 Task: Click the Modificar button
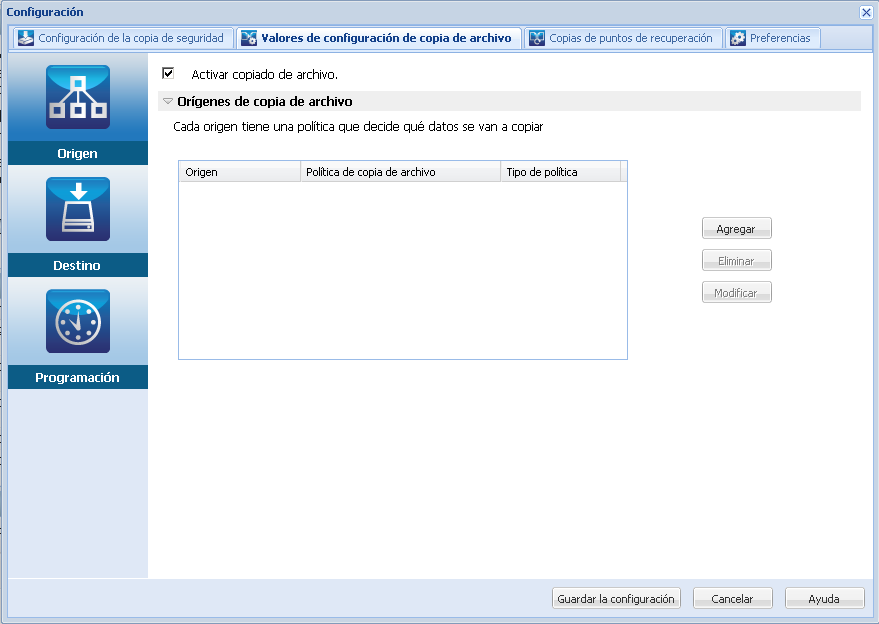point(736,292)
